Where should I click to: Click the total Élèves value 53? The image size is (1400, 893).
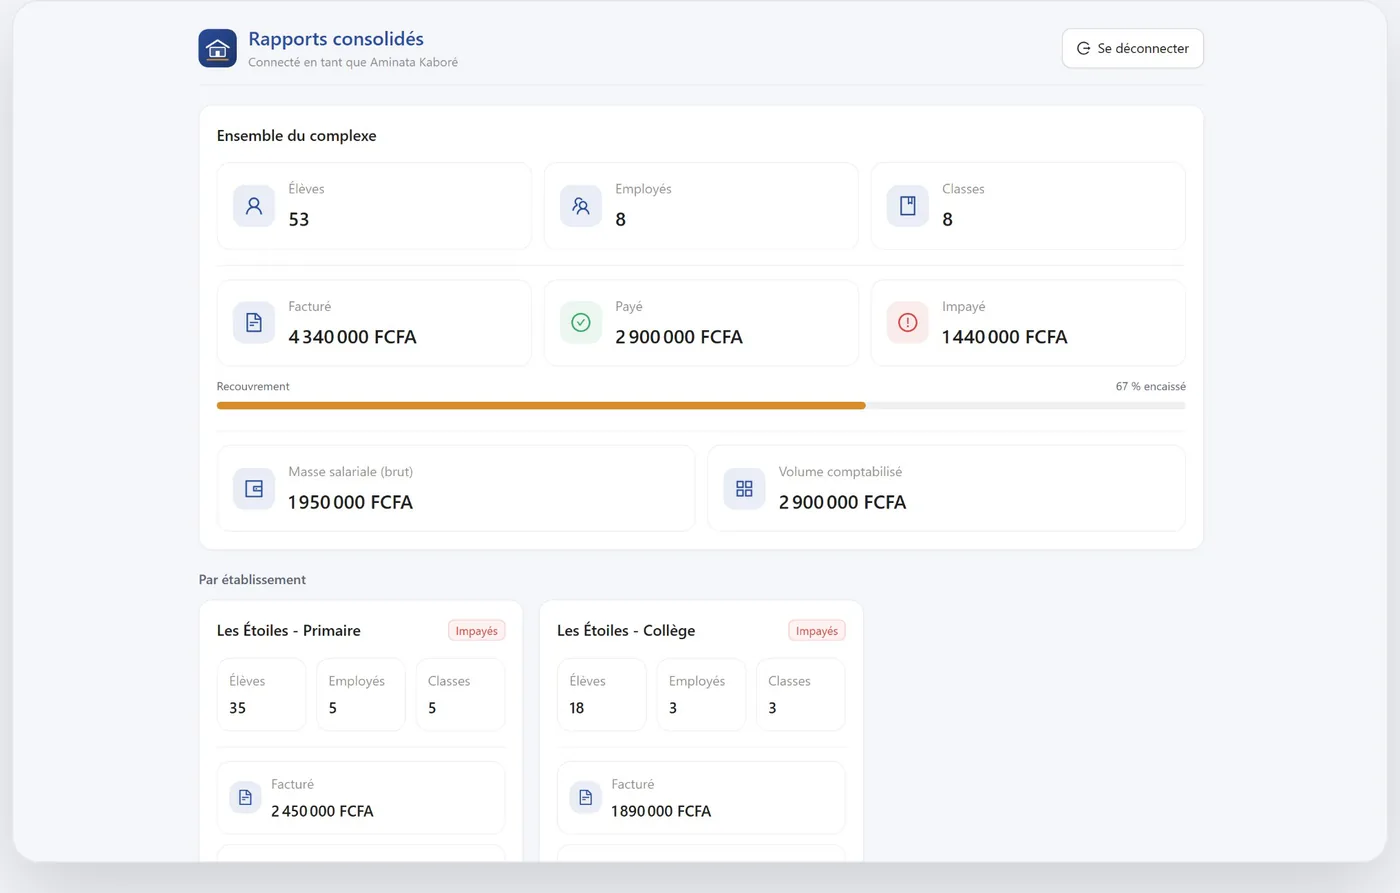(299, 220)
